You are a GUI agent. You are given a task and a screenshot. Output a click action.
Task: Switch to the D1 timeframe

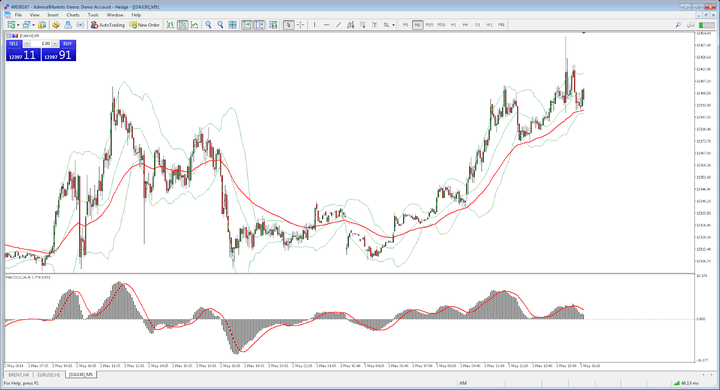click(478, 25)
